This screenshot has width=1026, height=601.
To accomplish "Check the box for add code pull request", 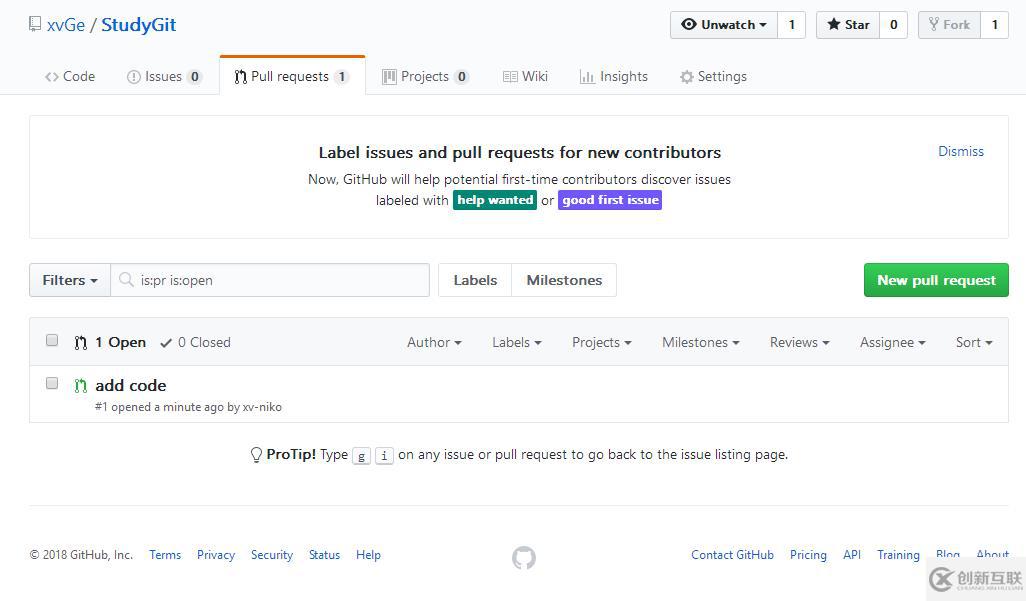I will point(52,383).
